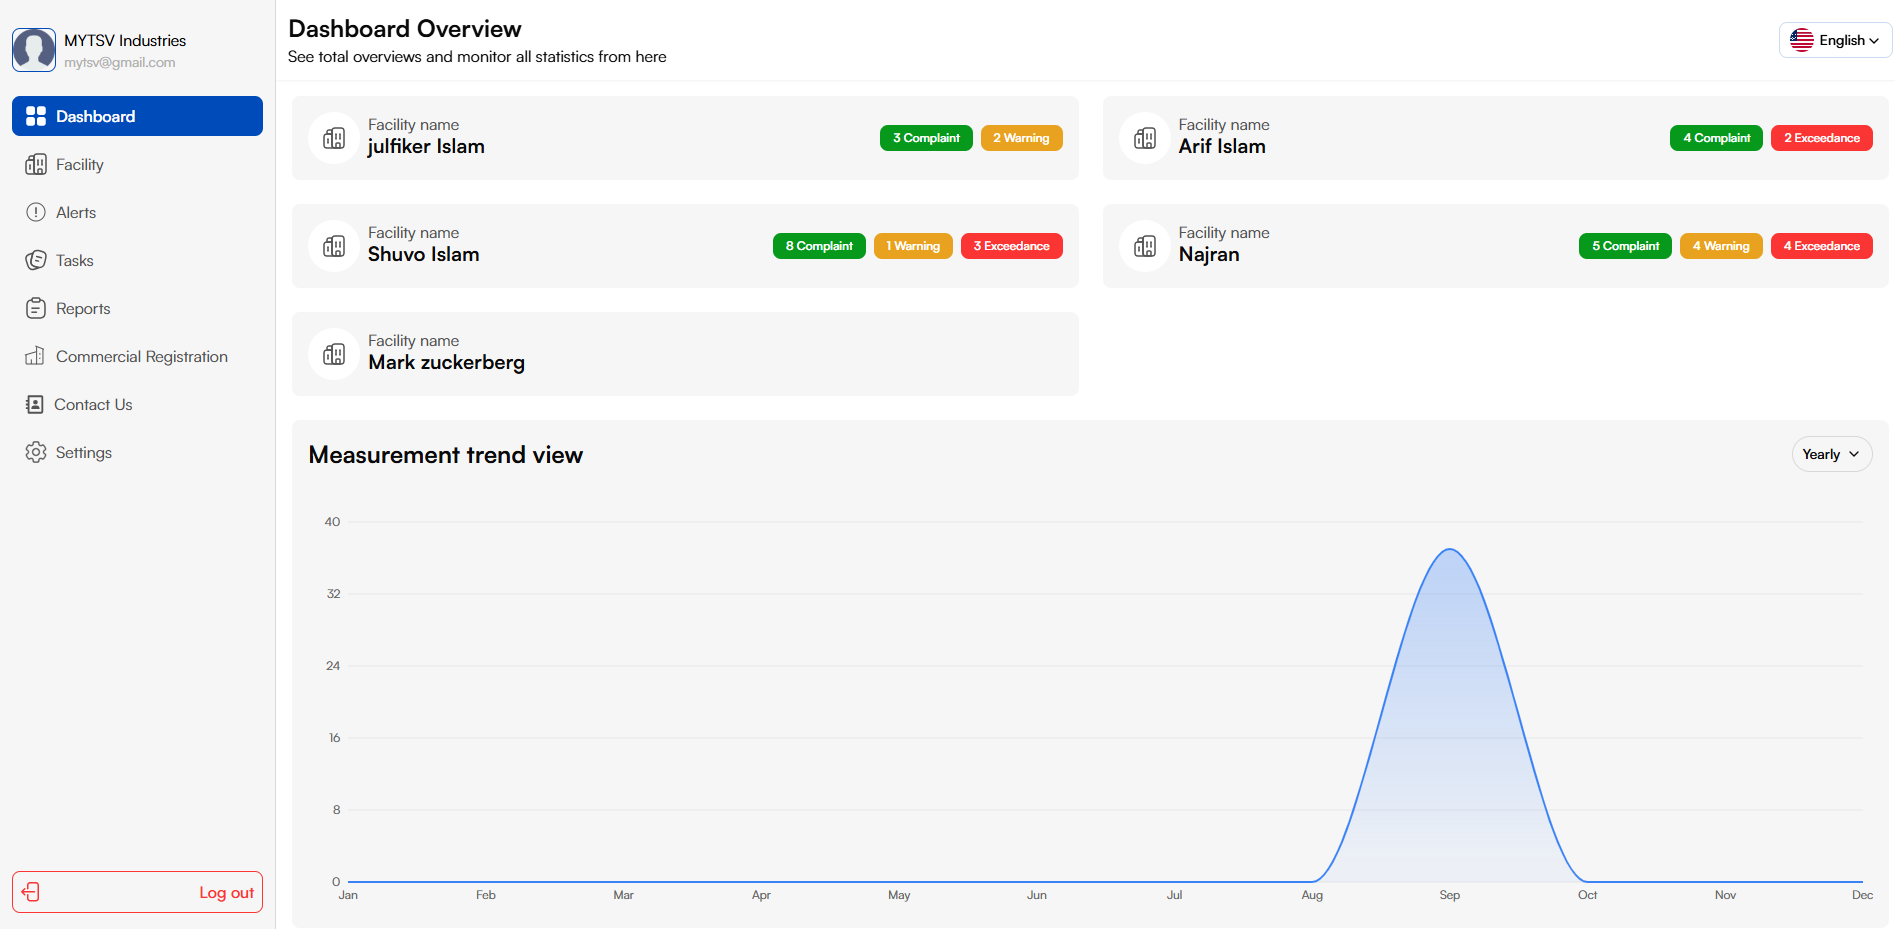Image resolution: width=1895 pixels, height=929 pixels.
Task: Click the Settings gear icon
Action: pos(36,452)
